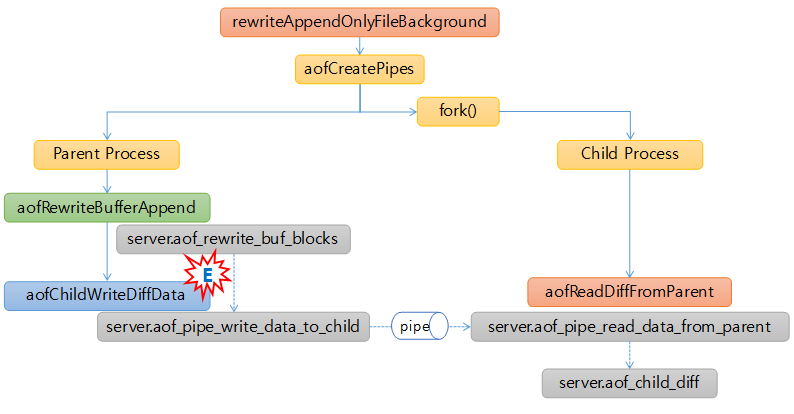Select the Parent Process box
The height and width of the screenshot is (414, 794).
tap(107, 154)
